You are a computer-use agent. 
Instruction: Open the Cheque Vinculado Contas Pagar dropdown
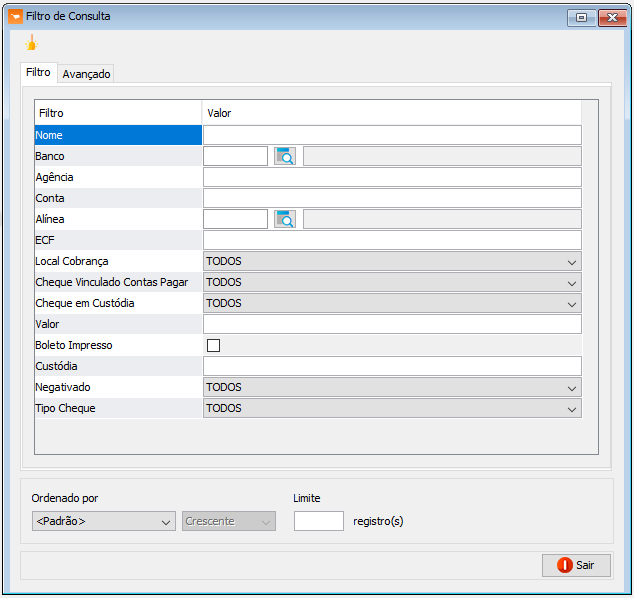point(571,283)
